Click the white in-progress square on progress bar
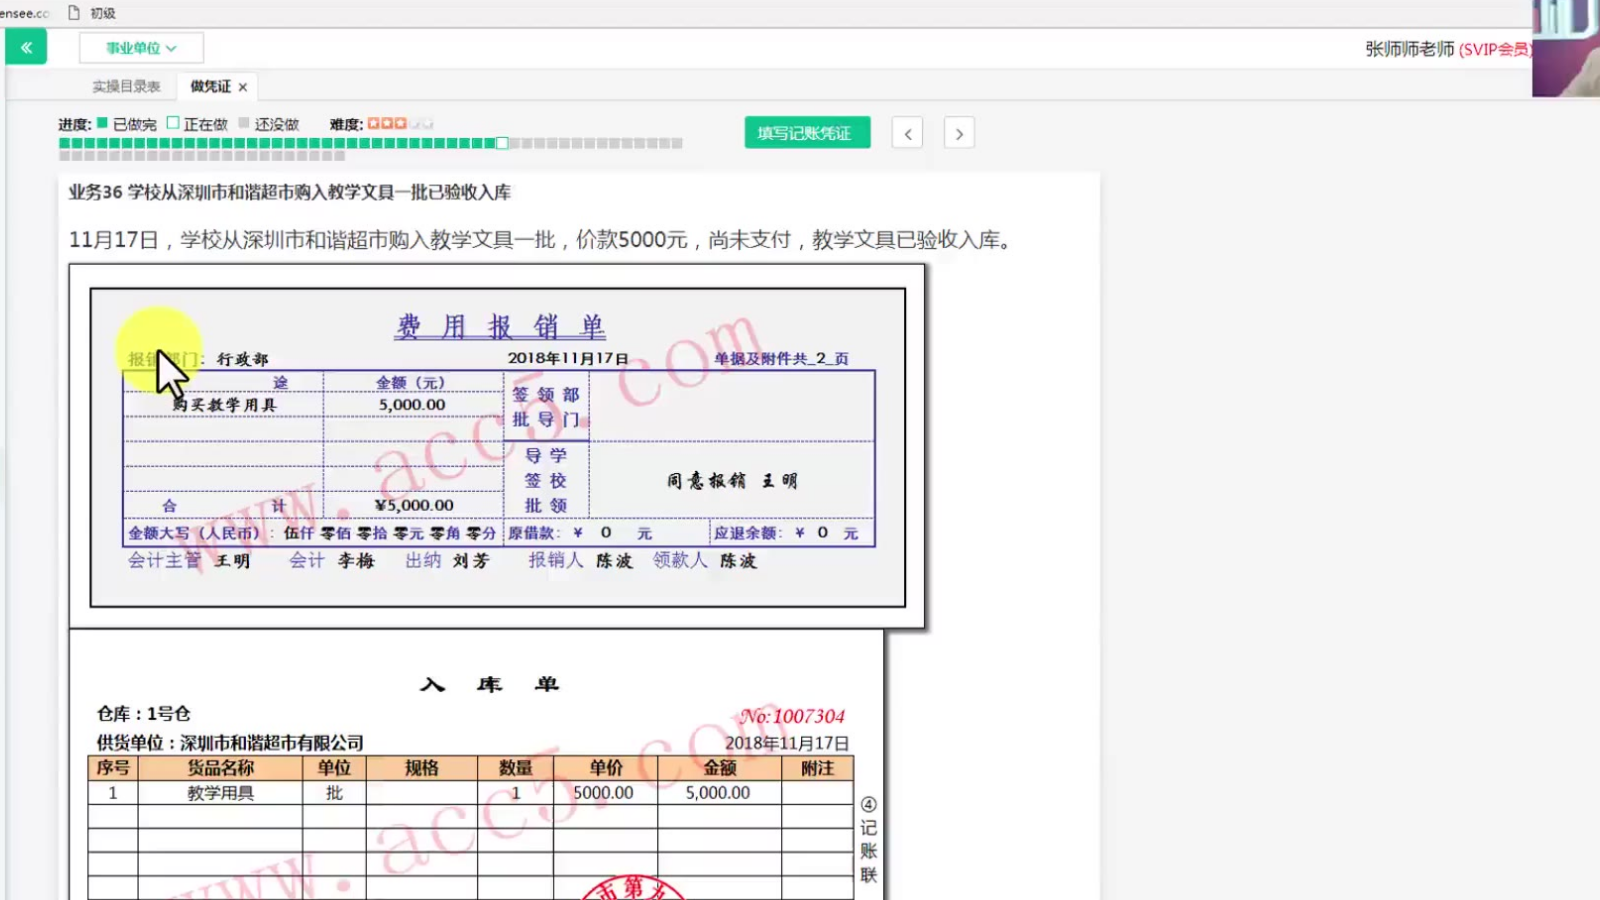Viewport: 1600px width, 900px height. coord(502,143)
